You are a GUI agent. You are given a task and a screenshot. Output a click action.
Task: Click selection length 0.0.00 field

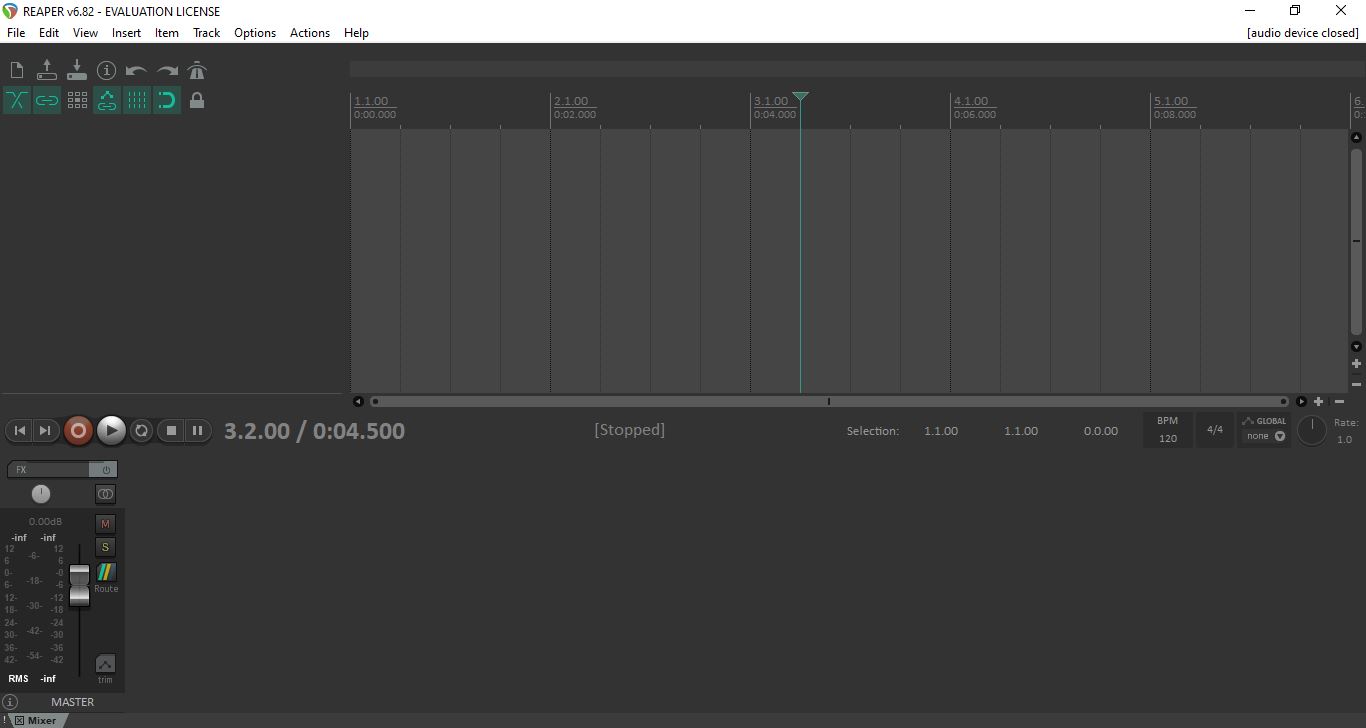point(1101,431)
